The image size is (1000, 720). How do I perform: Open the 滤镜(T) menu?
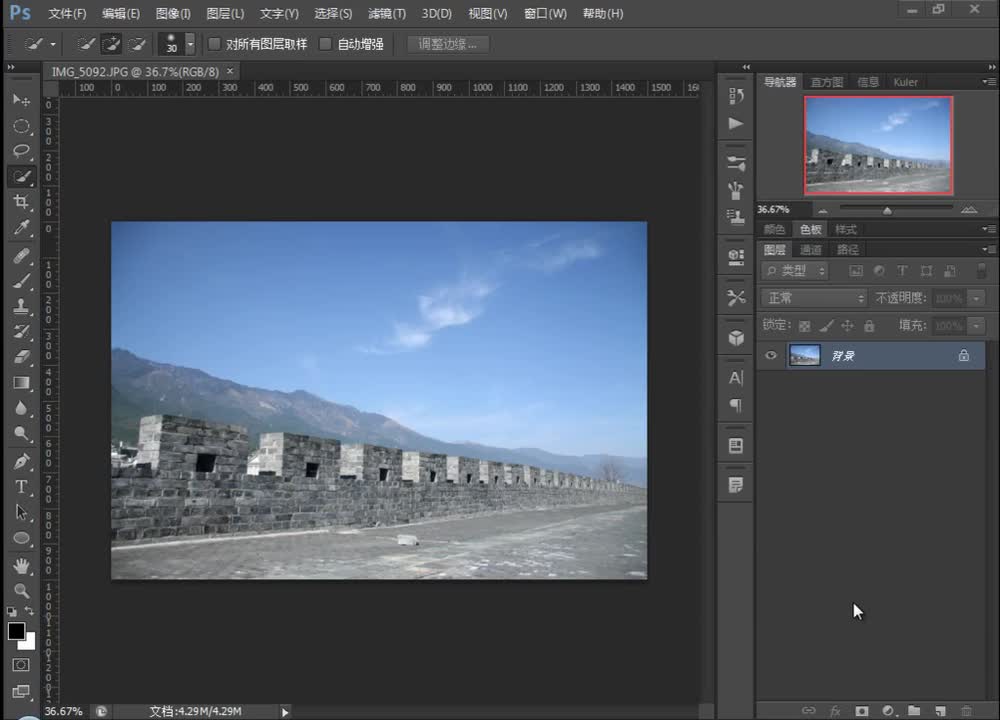tap(387, 14)
